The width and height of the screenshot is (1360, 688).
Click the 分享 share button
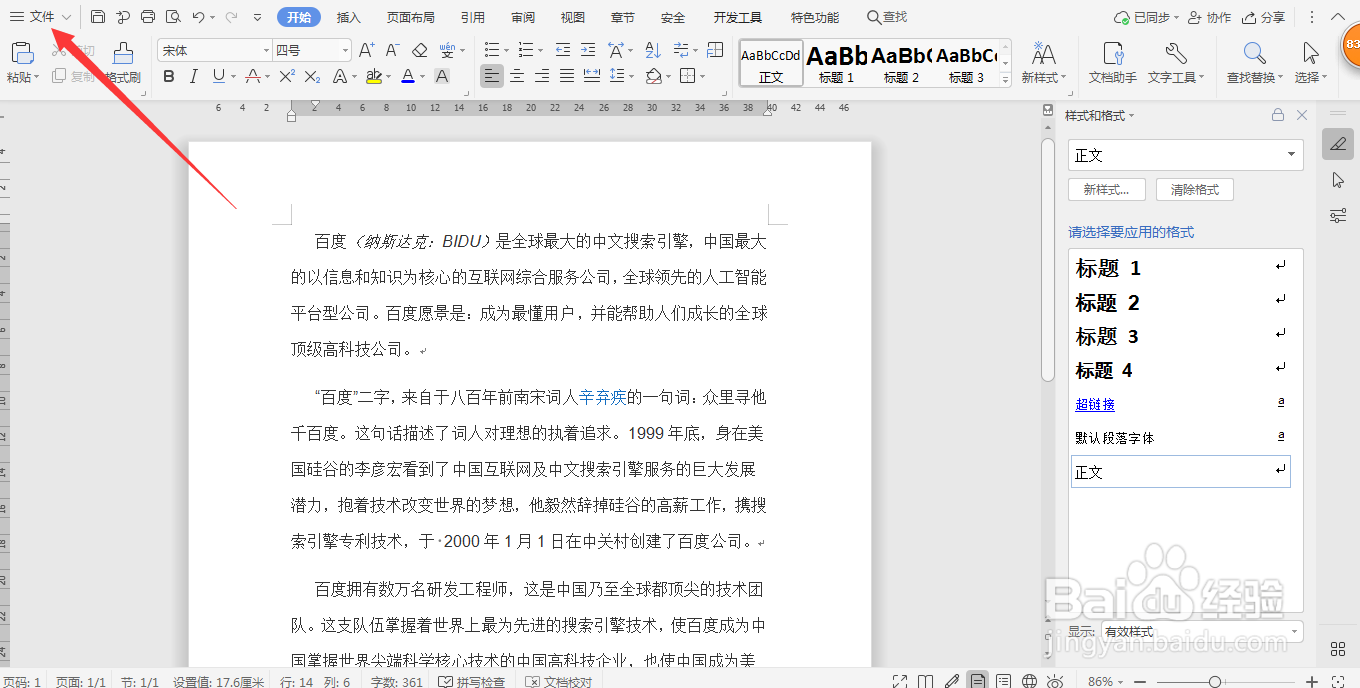coord(1264,17)
